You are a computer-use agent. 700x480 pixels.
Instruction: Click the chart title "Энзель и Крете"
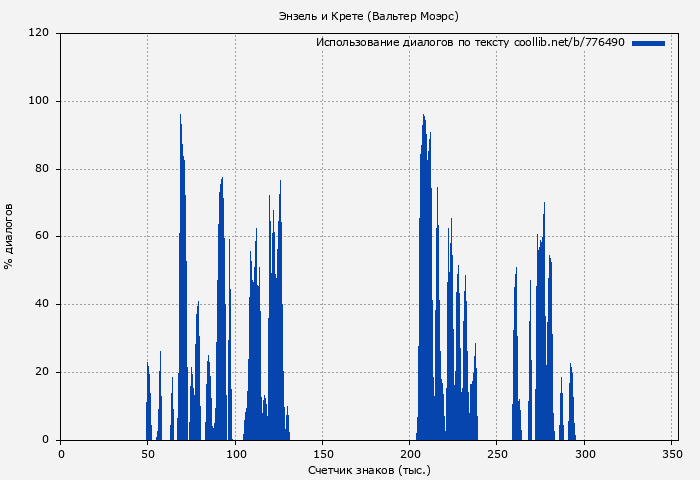point(369,16)
